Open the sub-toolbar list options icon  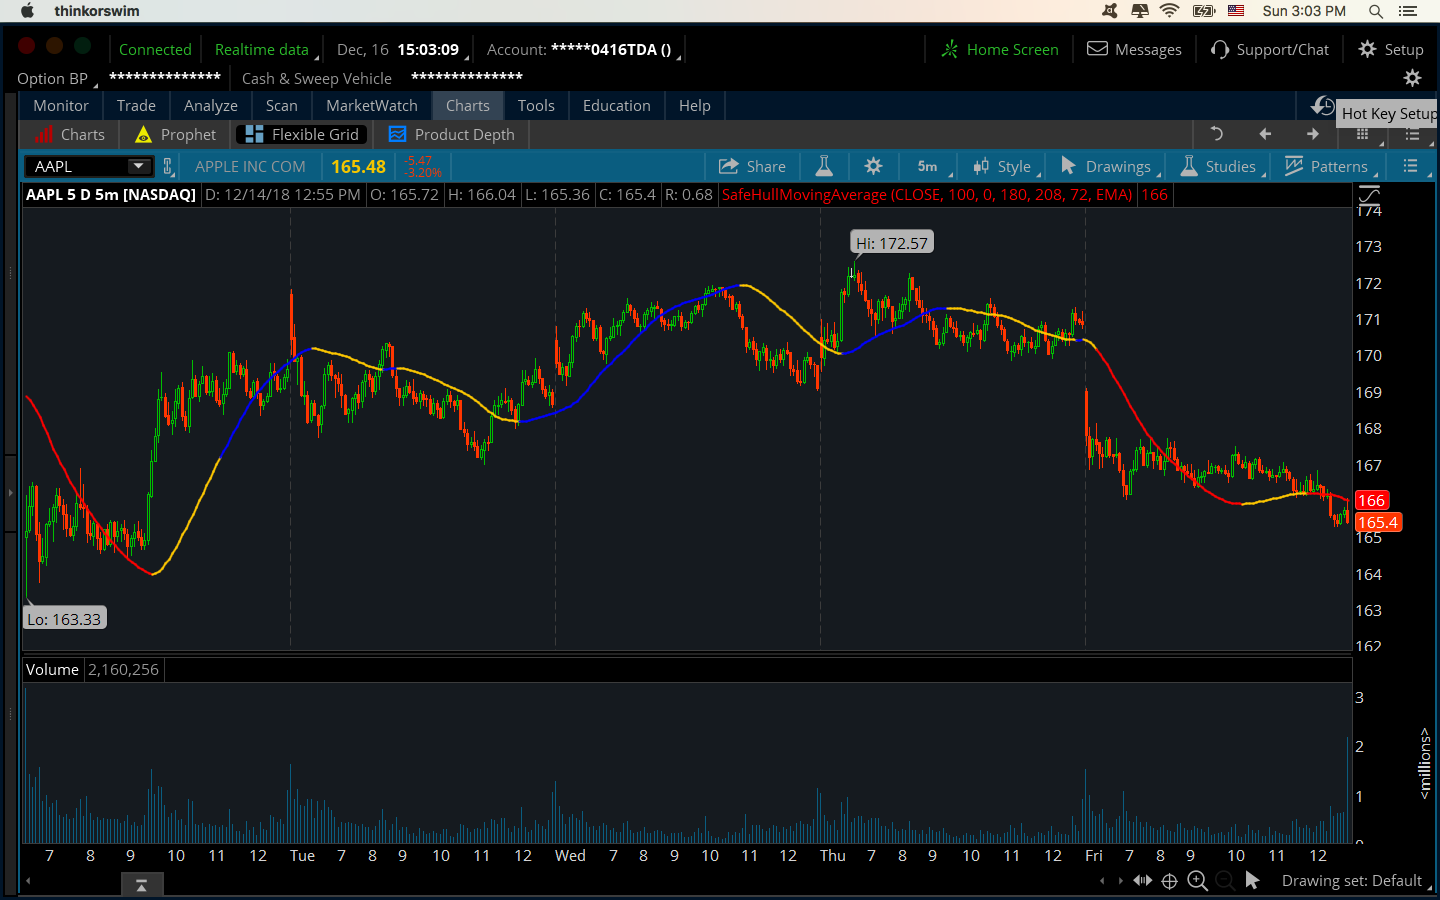coord(1412,134)
